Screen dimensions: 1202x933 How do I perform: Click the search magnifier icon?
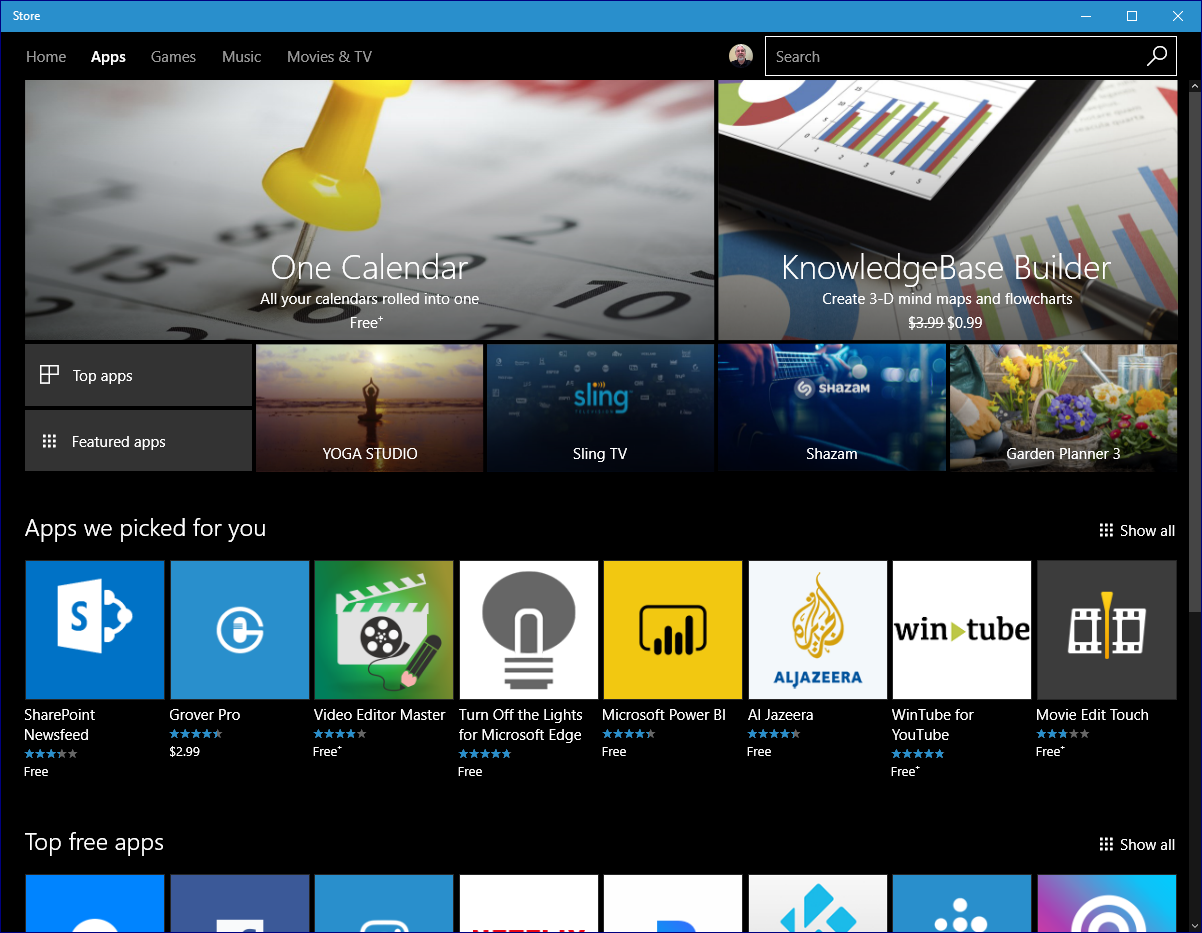pos(1156,56)
